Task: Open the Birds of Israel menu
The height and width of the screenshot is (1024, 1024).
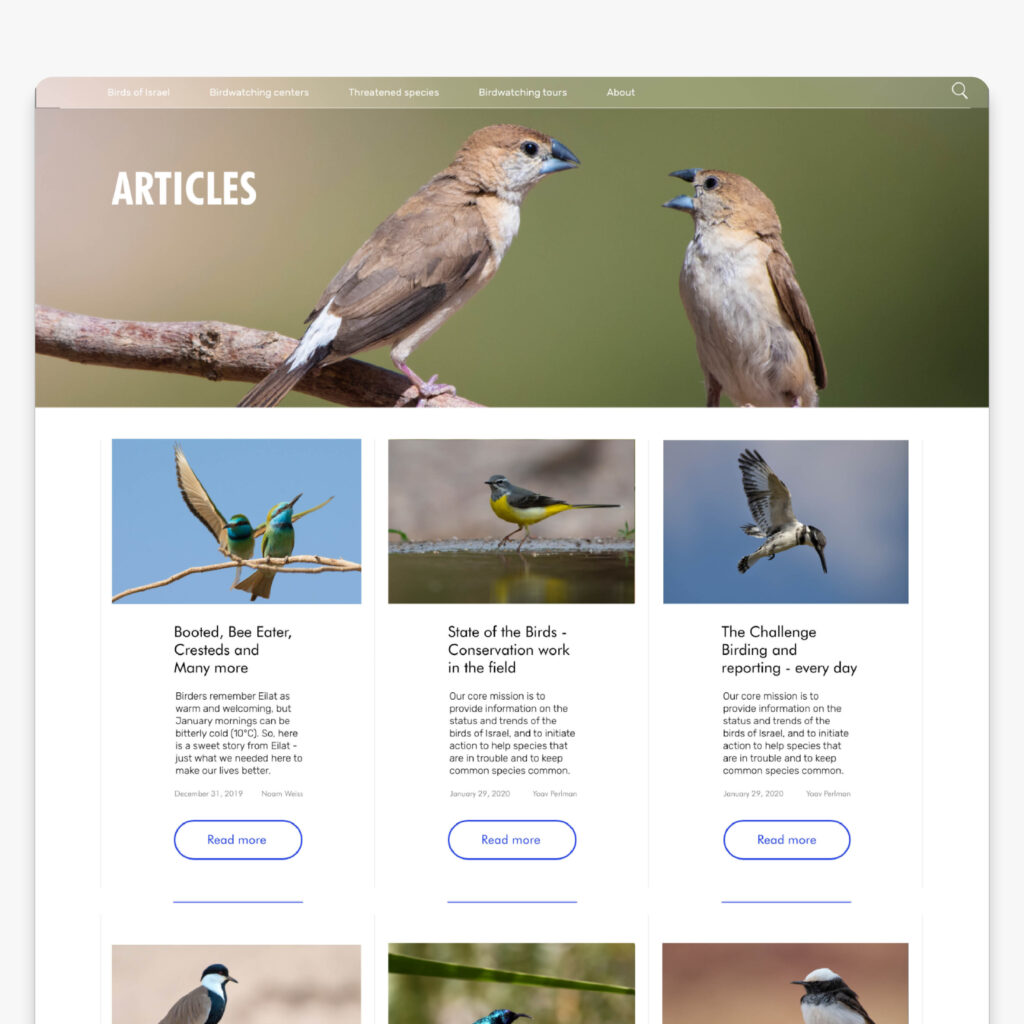Action: click(x=138, y=92)
